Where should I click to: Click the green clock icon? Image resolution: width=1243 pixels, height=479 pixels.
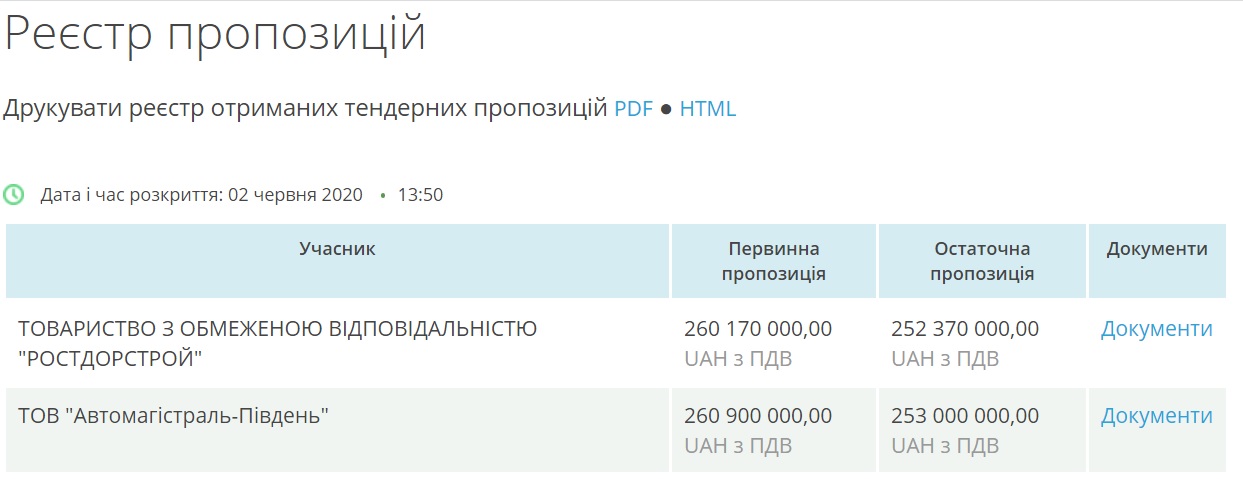tap(14, 194)
